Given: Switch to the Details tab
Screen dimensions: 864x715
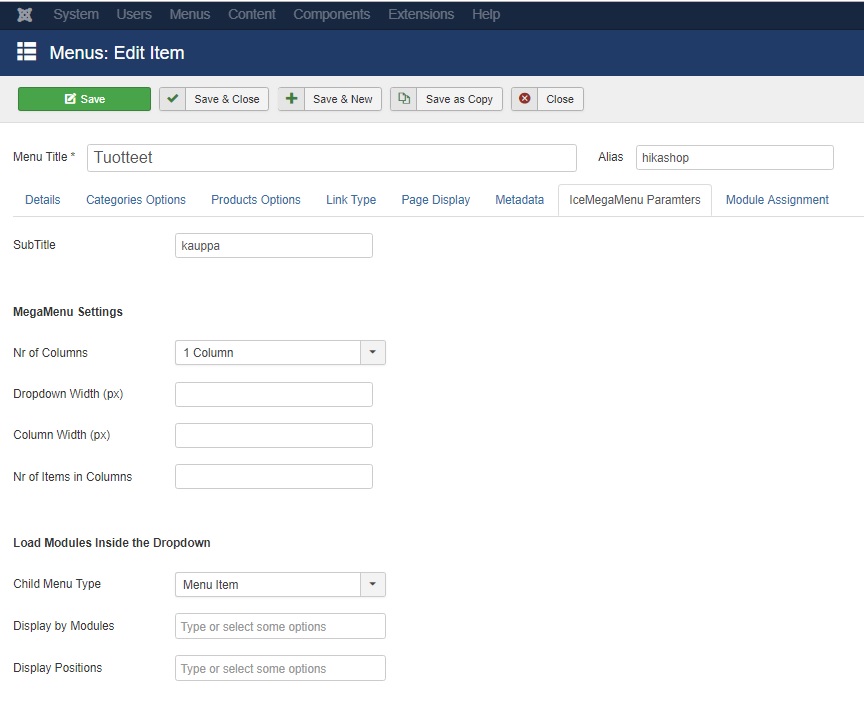Looking at the screenshot, I should (x=42, y=200).
